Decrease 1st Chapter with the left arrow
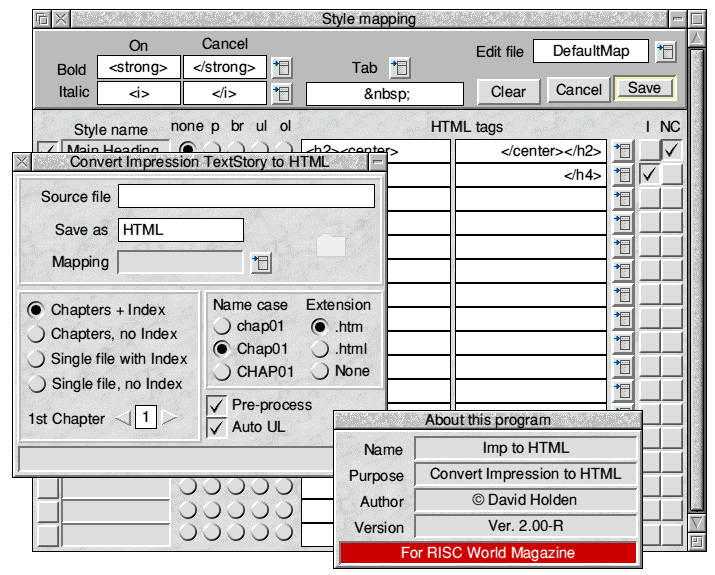 pos(122,418)
